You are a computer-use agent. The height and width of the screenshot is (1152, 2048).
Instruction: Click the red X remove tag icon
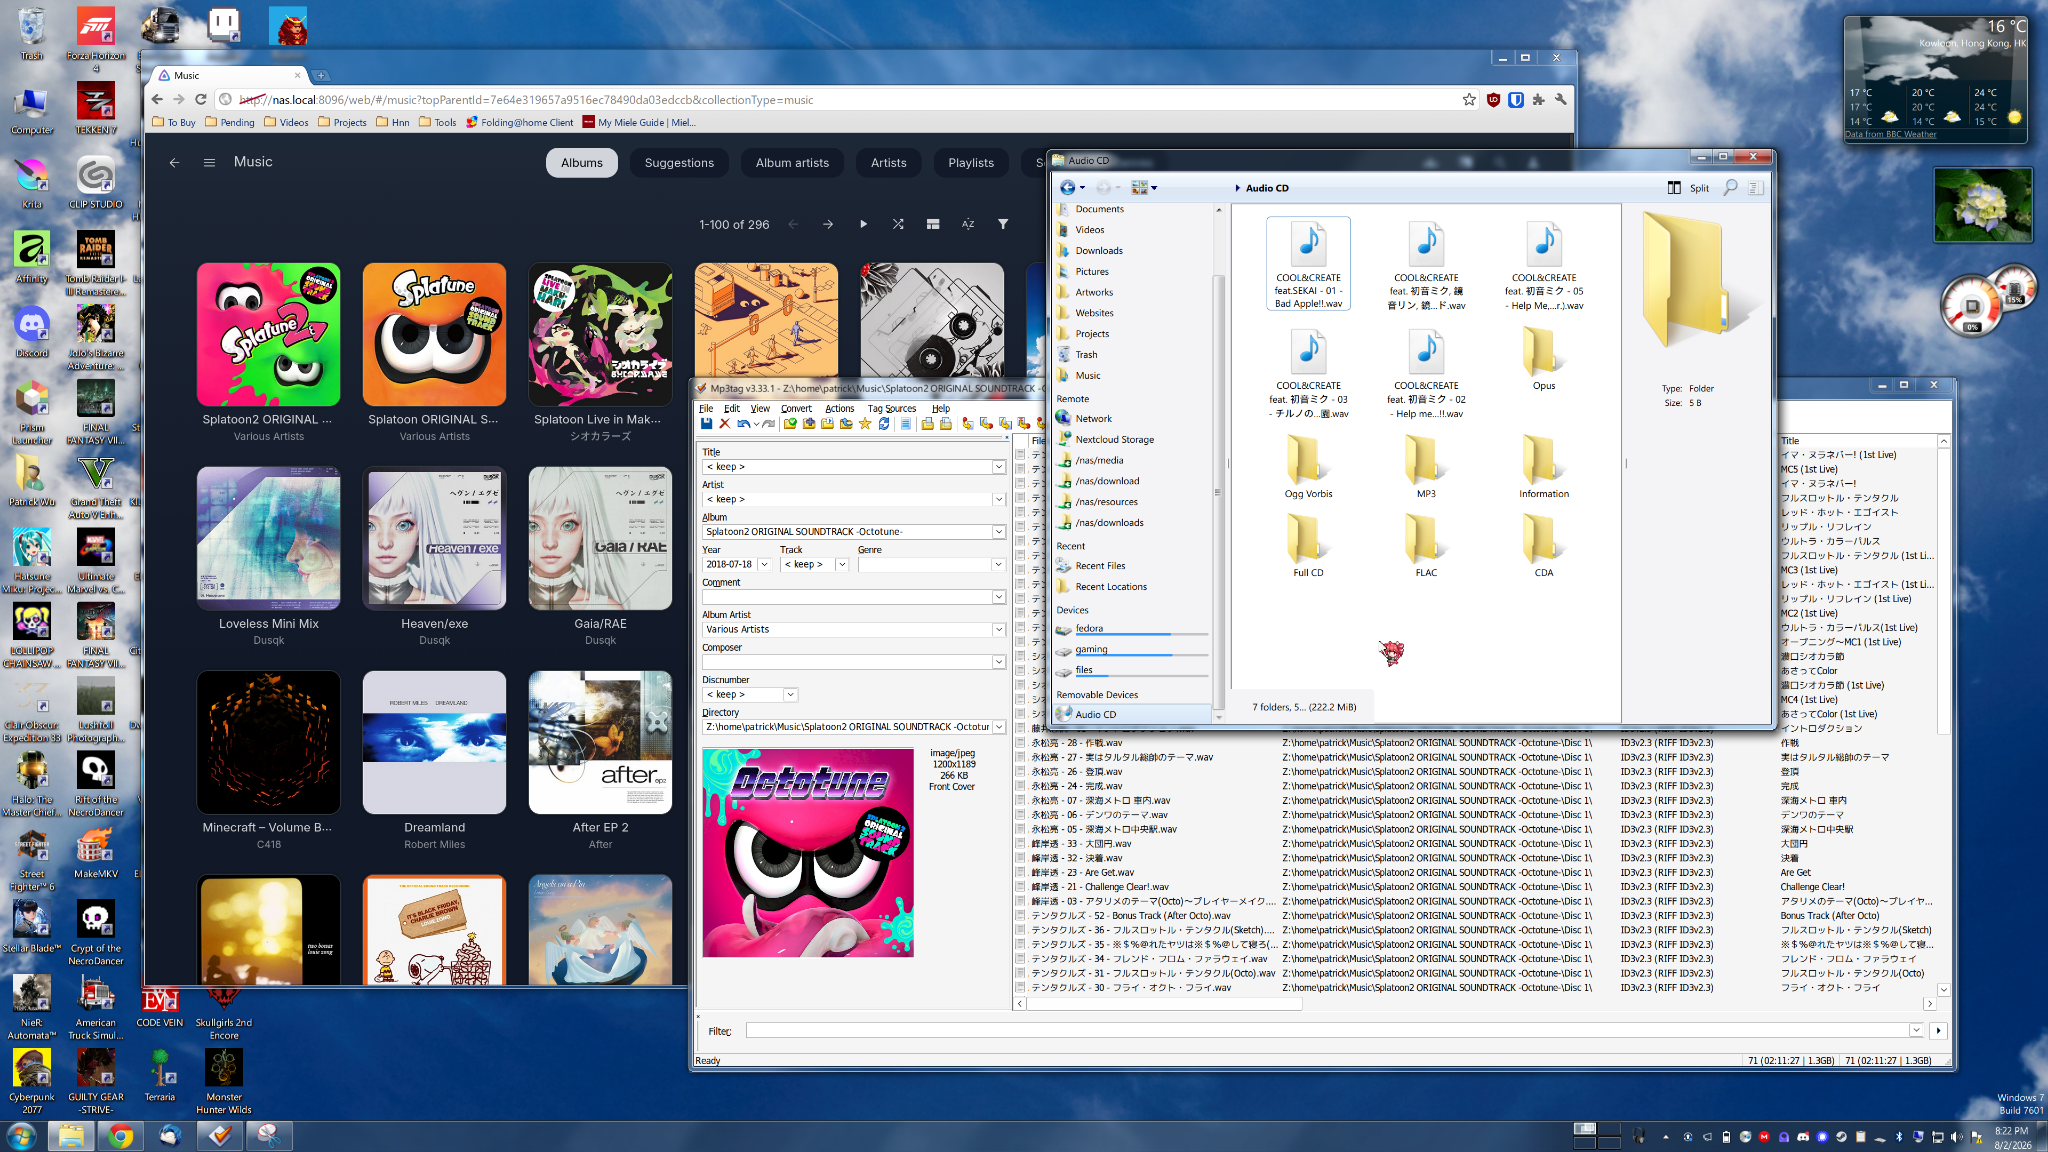pos(725,424)
